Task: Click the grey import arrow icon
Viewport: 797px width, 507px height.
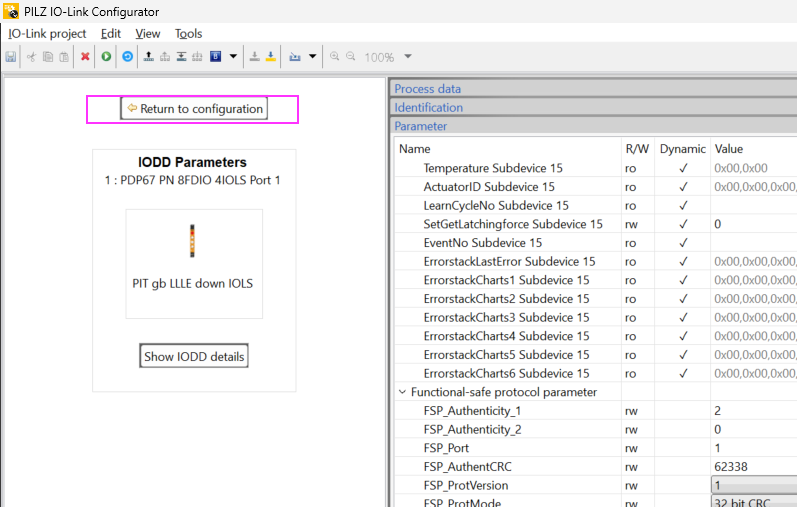Action: coord(255,56)
